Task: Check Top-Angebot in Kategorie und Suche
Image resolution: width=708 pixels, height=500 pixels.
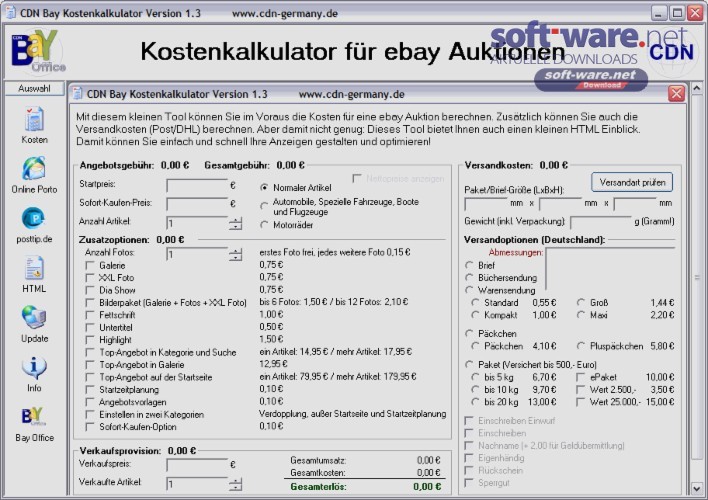Action: (x=90, y=352)
